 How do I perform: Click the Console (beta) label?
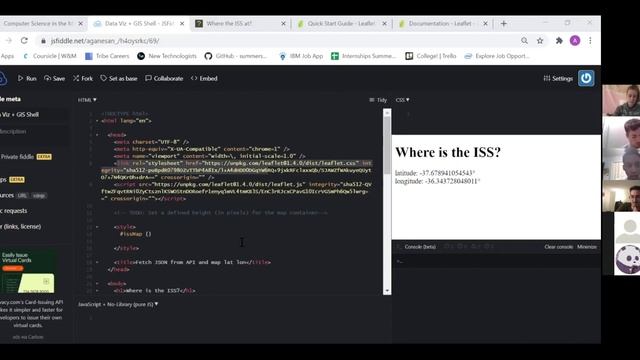click(x=420, y=247)
